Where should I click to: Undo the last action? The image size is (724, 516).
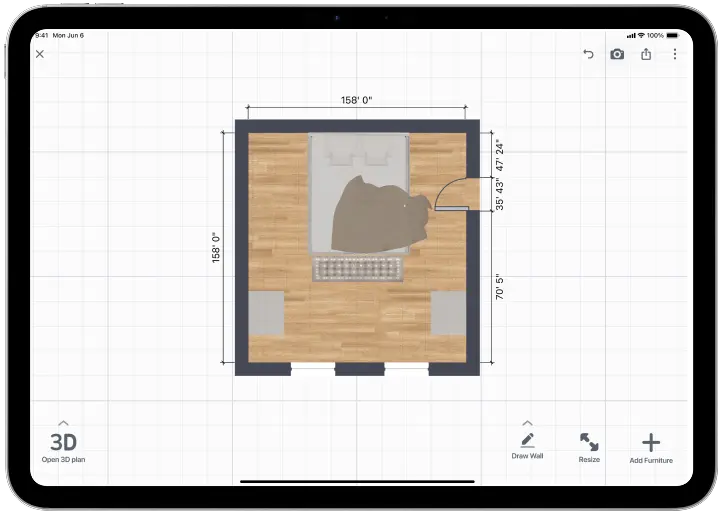[x=588, y=54]
